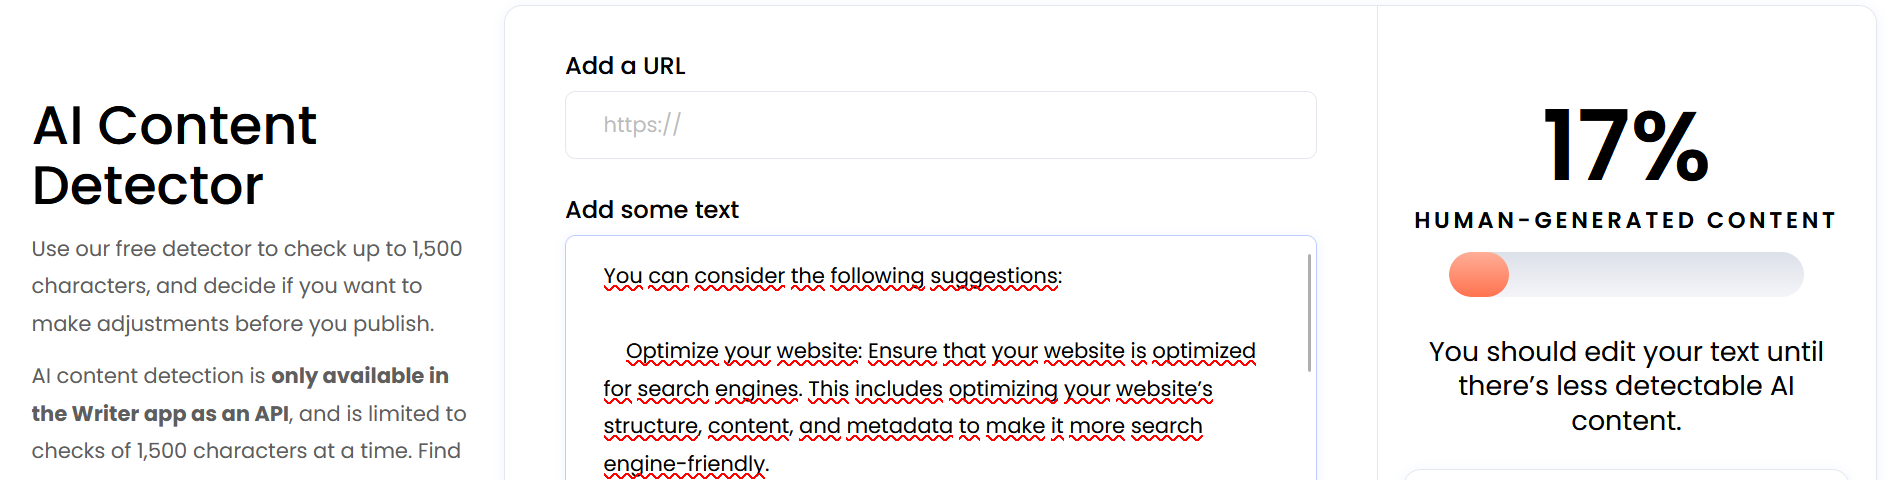
Task: Click the "AI Content Detector" heading
Action: [174, 155]
